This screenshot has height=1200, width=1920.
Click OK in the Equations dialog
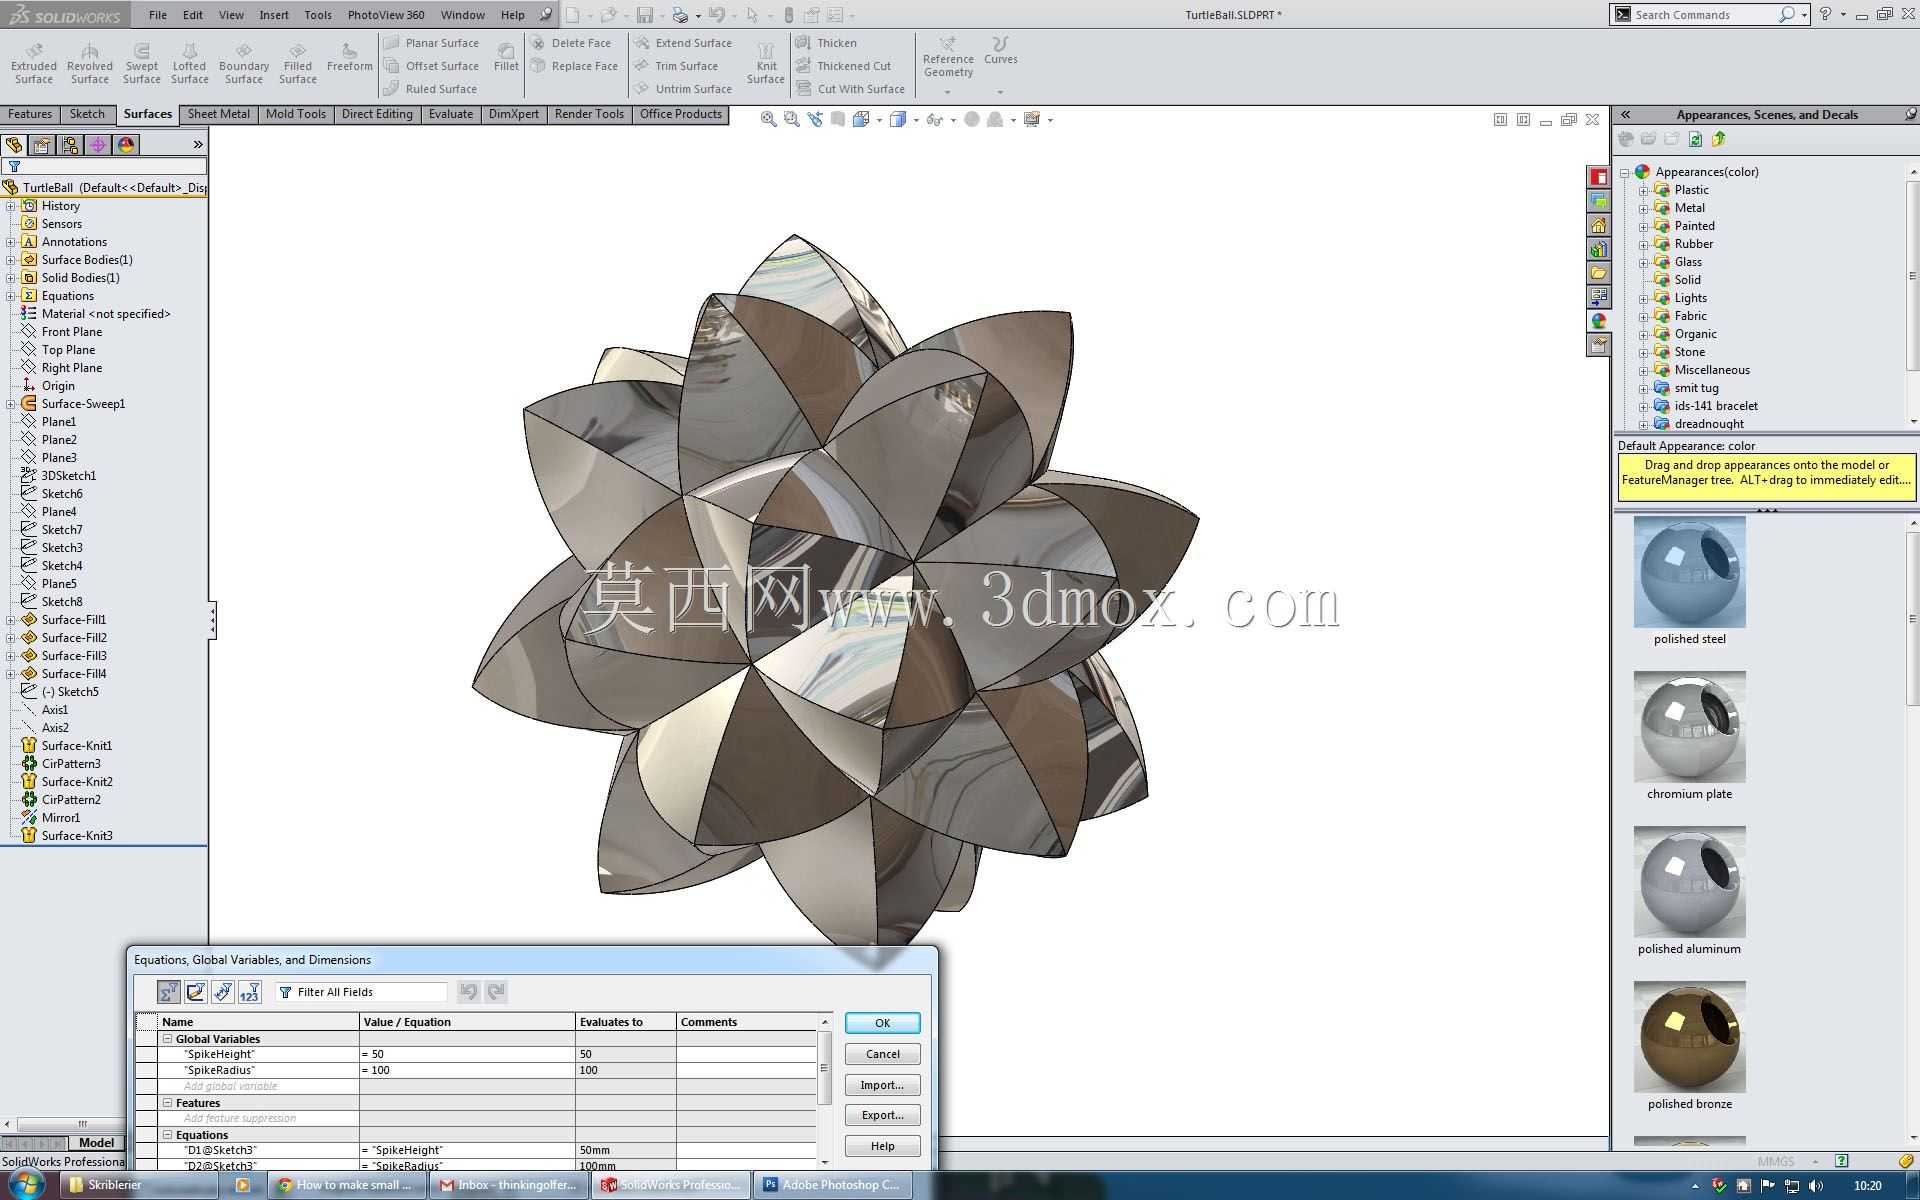[882, 1023]
